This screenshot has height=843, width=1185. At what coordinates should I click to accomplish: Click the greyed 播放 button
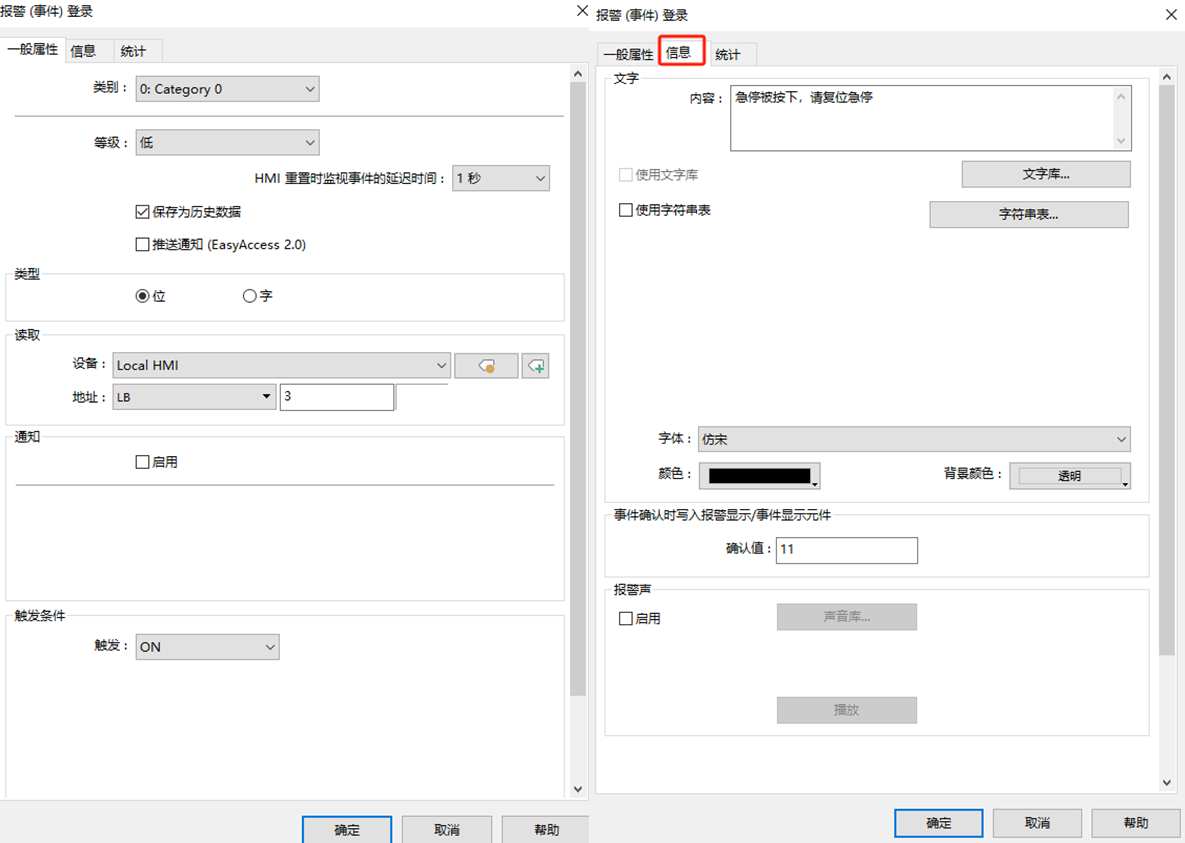846,710
